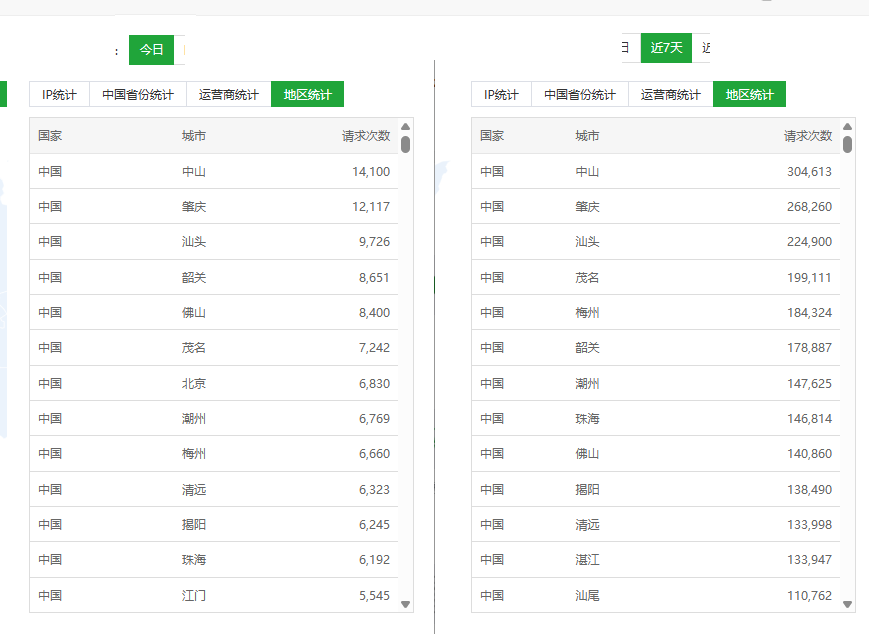Select 地区统计 tab in the 近7天 panel
The width and height of the screenshot is (869, 634).
749,95
